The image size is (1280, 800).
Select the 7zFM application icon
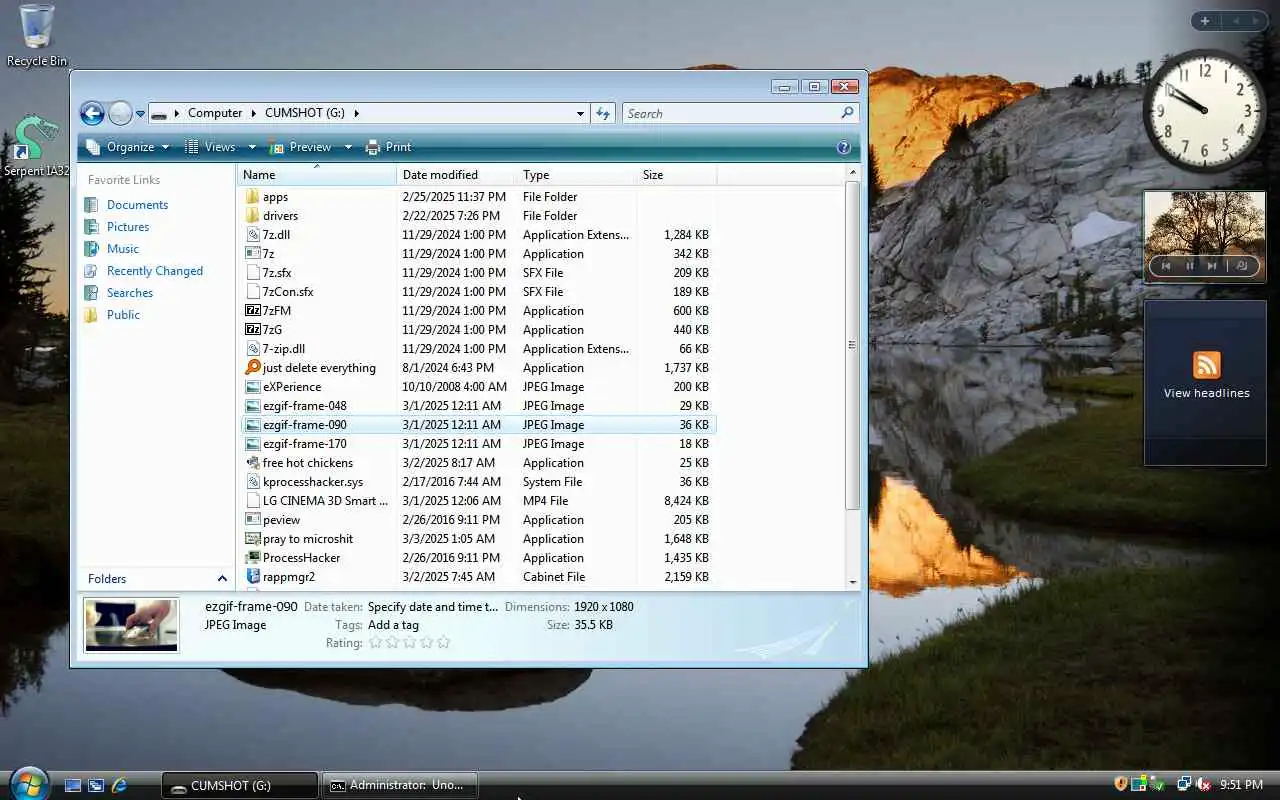253,311
